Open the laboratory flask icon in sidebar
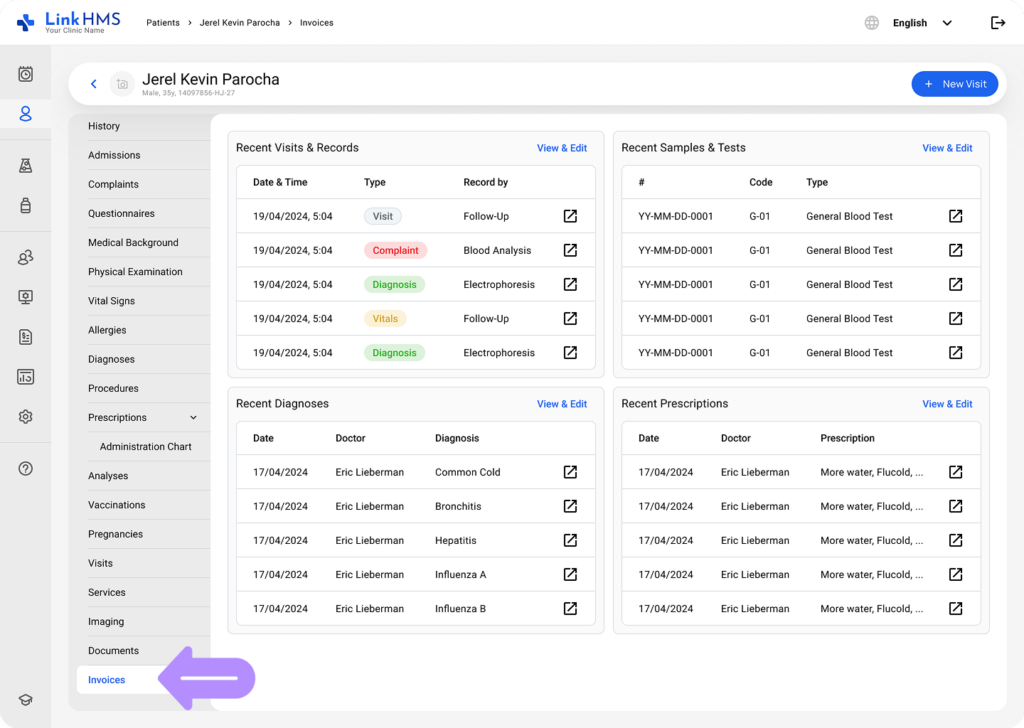1024x728 pixels. point(25,166)
